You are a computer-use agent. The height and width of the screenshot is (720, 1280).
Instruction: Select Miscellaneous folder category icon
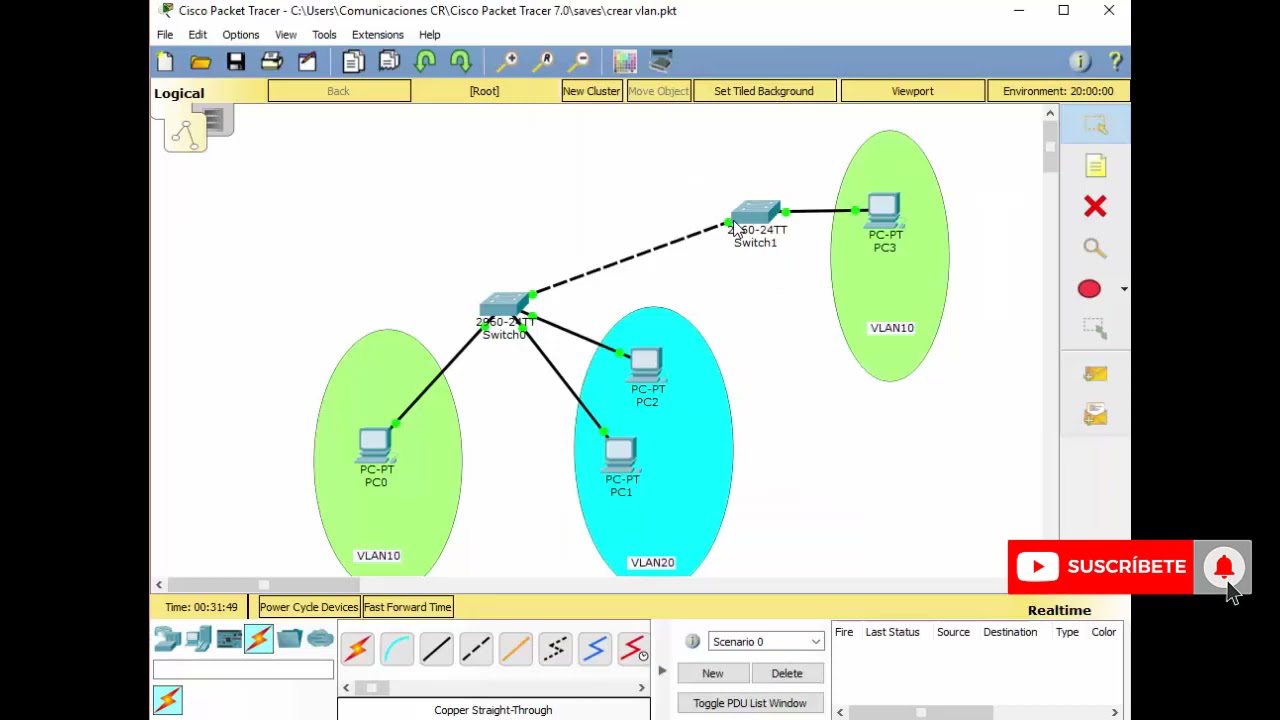click(x=290, y=638)
